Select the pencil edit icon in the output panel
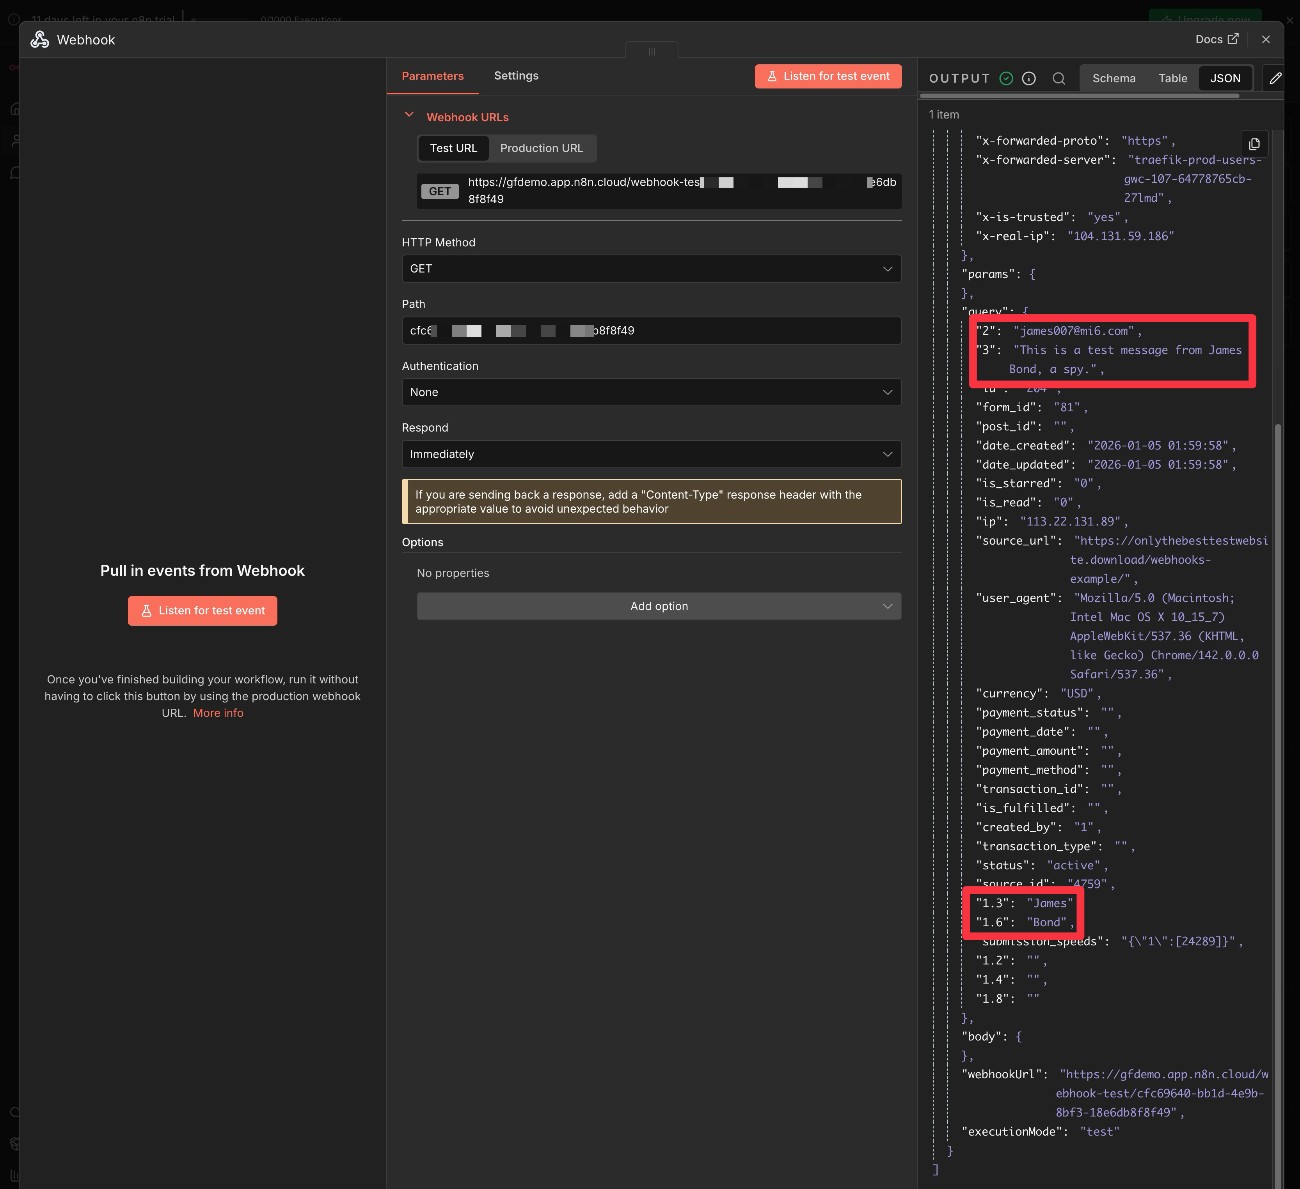Image resolution: width=1300 pixels, height=1189 pixels. click(1276, 77)
